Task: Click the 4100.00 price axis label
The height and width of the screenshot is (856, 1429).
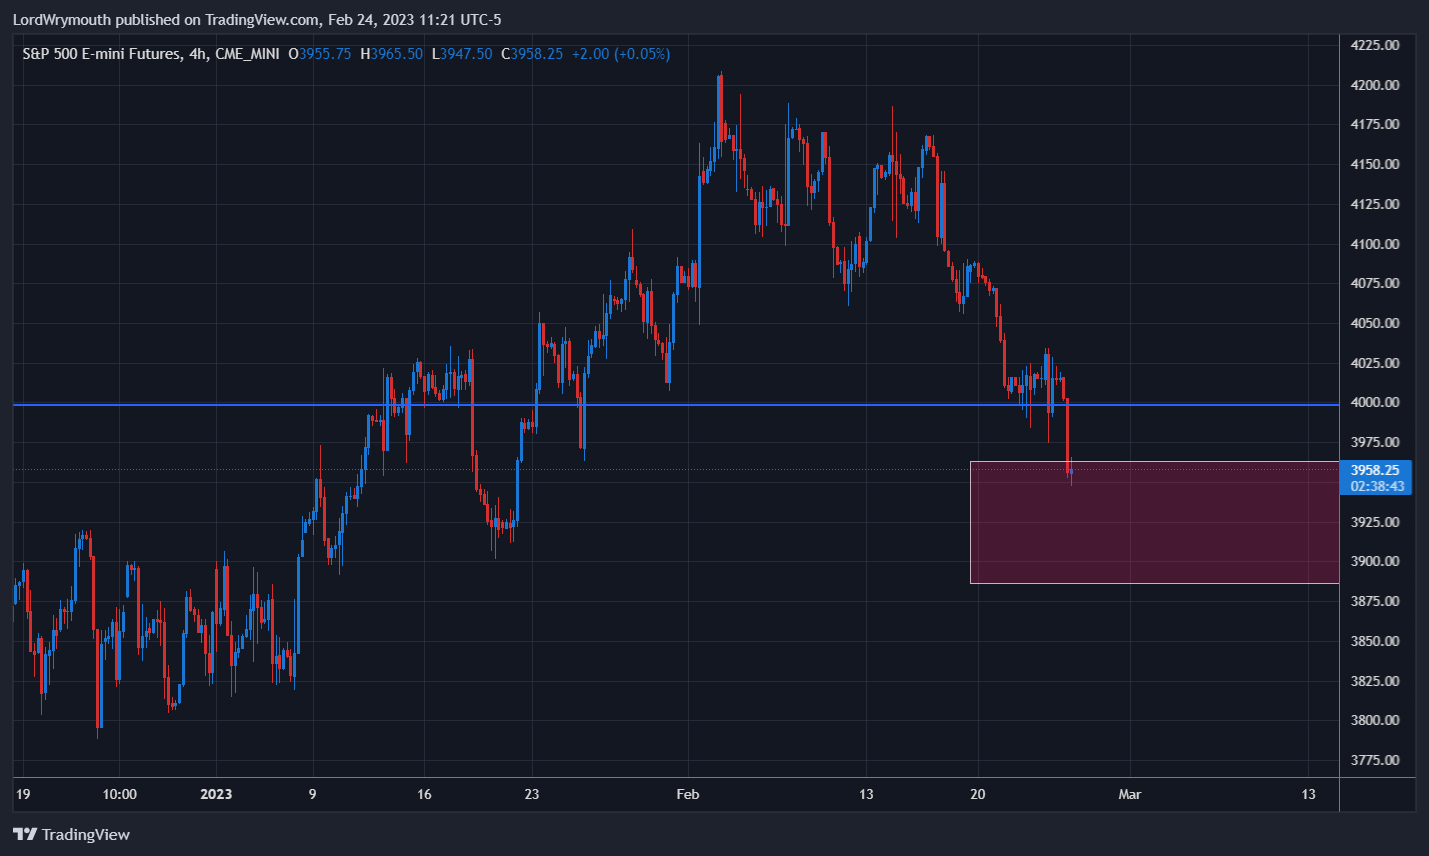Action: click(x=1375, y=244)
